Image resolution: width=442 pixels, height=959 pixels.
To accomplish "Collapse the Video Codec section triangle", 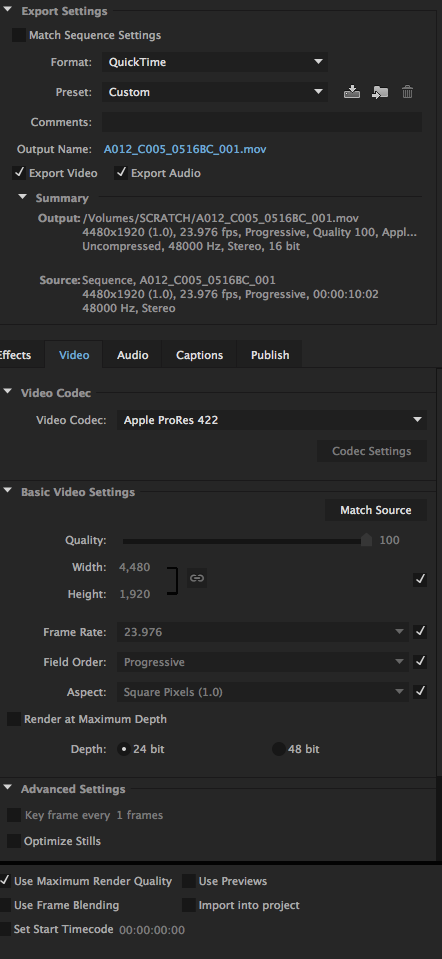I will pos(7,391).
